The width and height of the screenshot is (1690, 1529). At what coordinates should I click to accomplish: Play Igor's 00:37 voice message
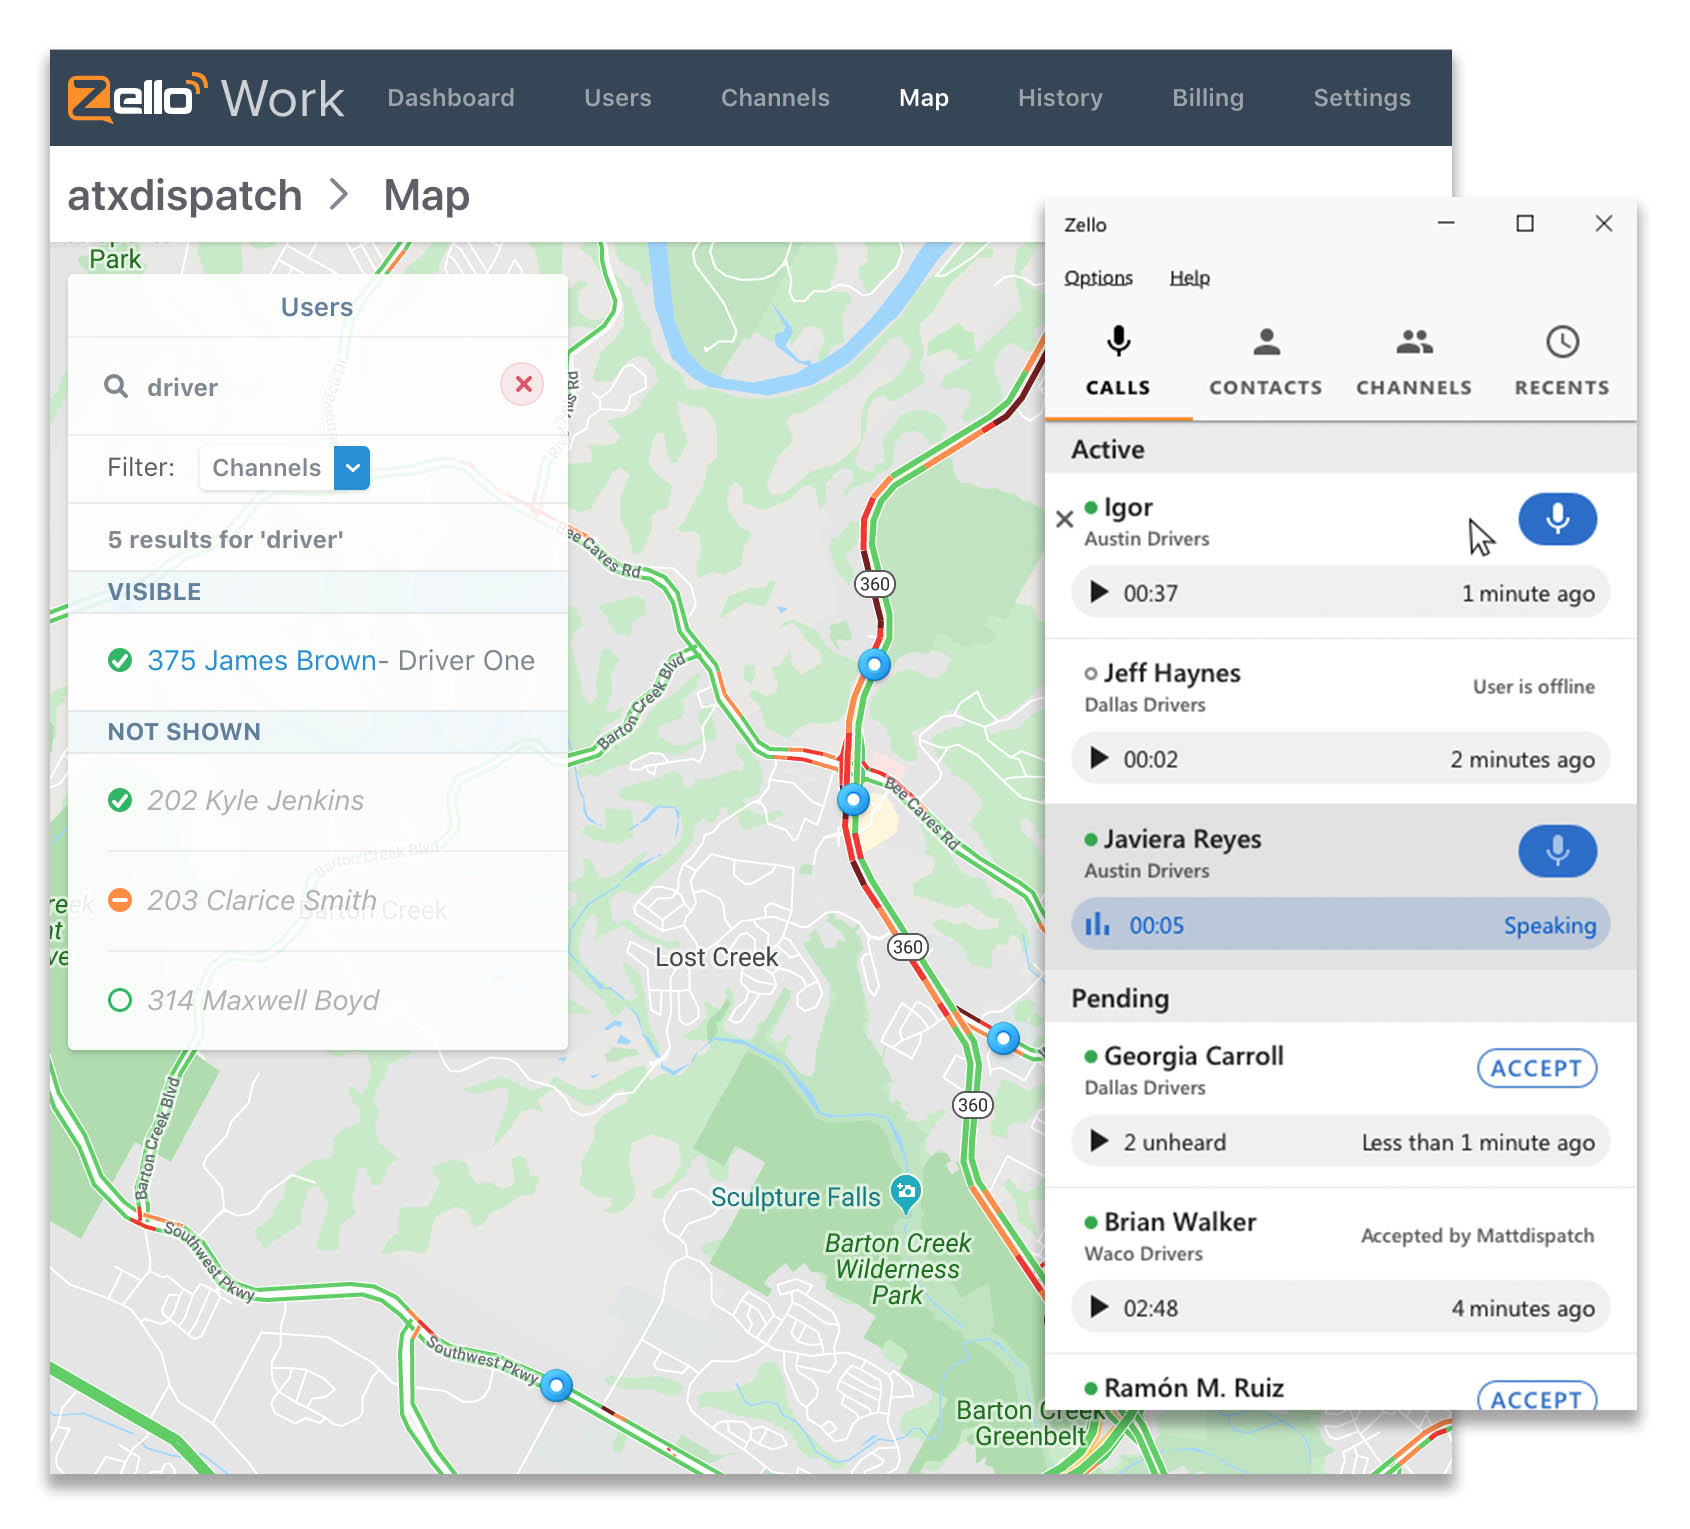[x=1099, y=593]
